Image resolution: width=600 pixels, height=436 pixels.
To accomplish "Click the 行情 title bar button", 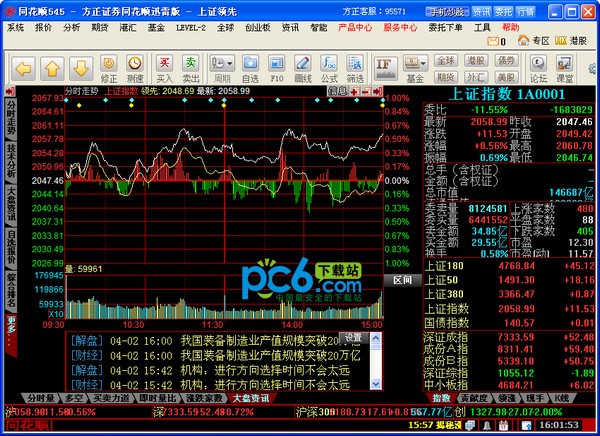I will coord(525,12).
